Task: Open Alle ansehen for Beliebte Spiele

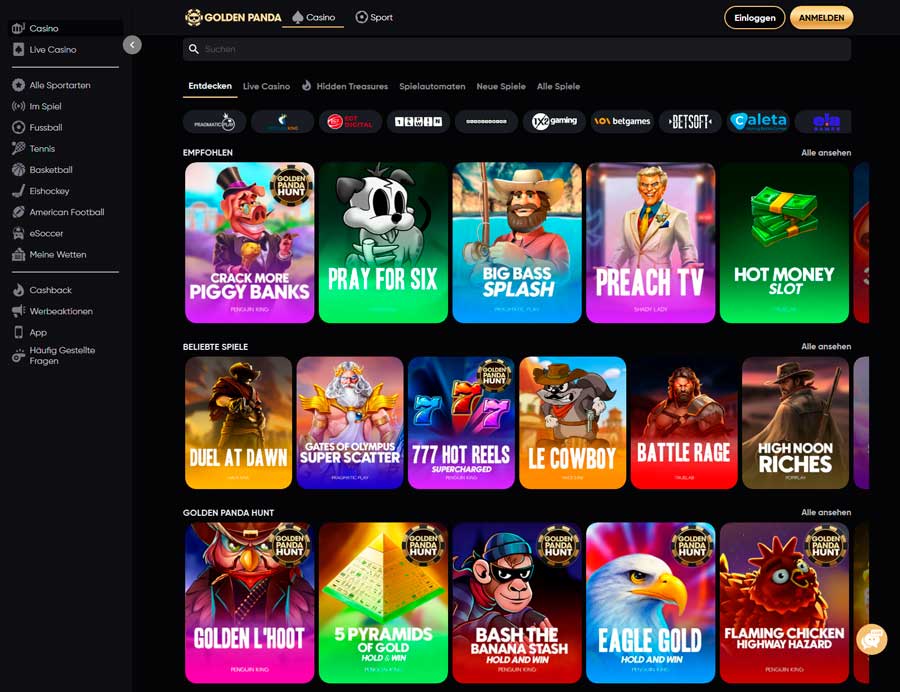Action: [826, 347]
